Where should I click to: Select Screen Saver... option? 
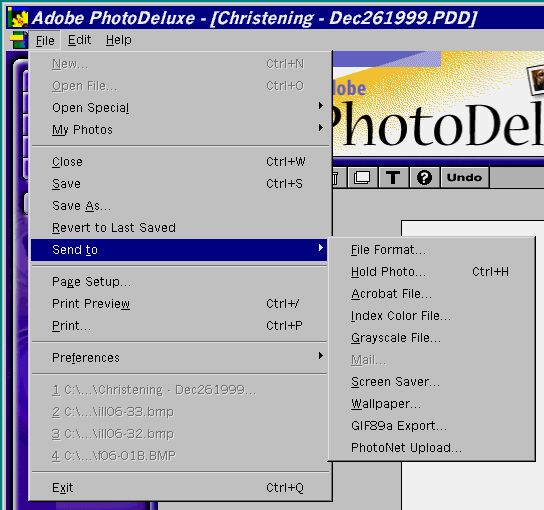tap(431, 382)
